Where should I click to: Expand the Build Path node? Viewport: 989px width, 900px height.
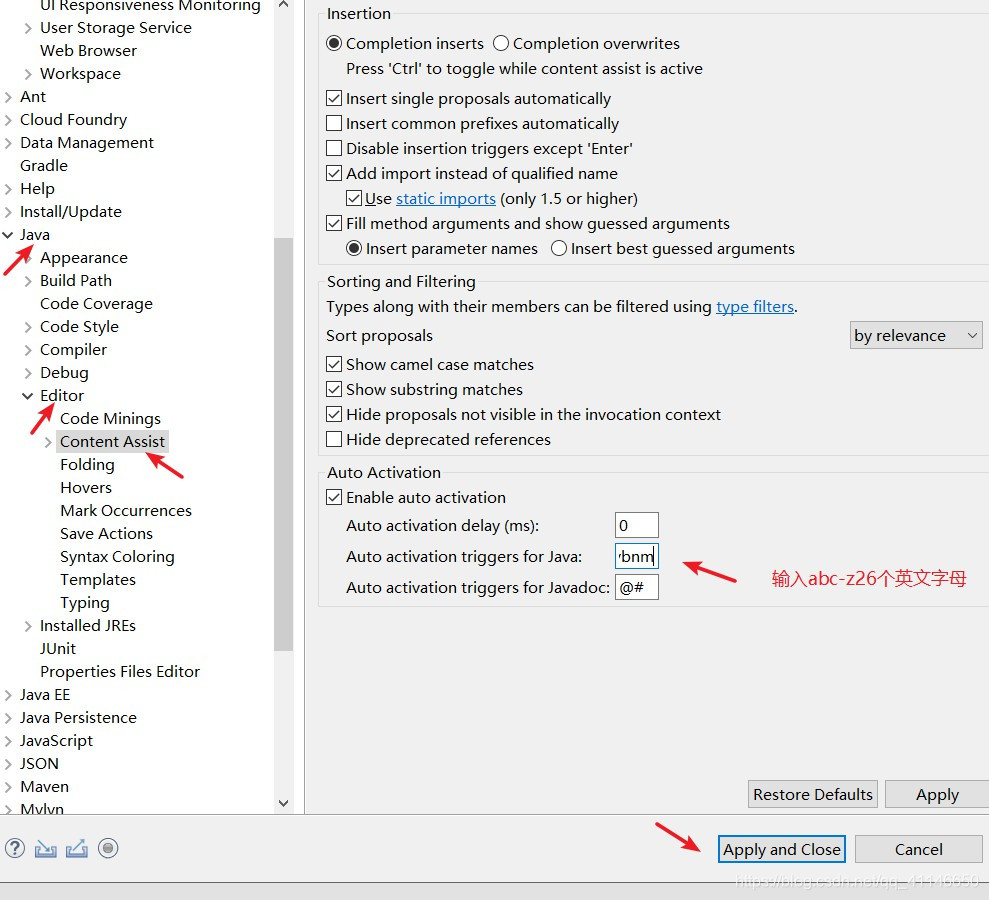pos(28,281)
